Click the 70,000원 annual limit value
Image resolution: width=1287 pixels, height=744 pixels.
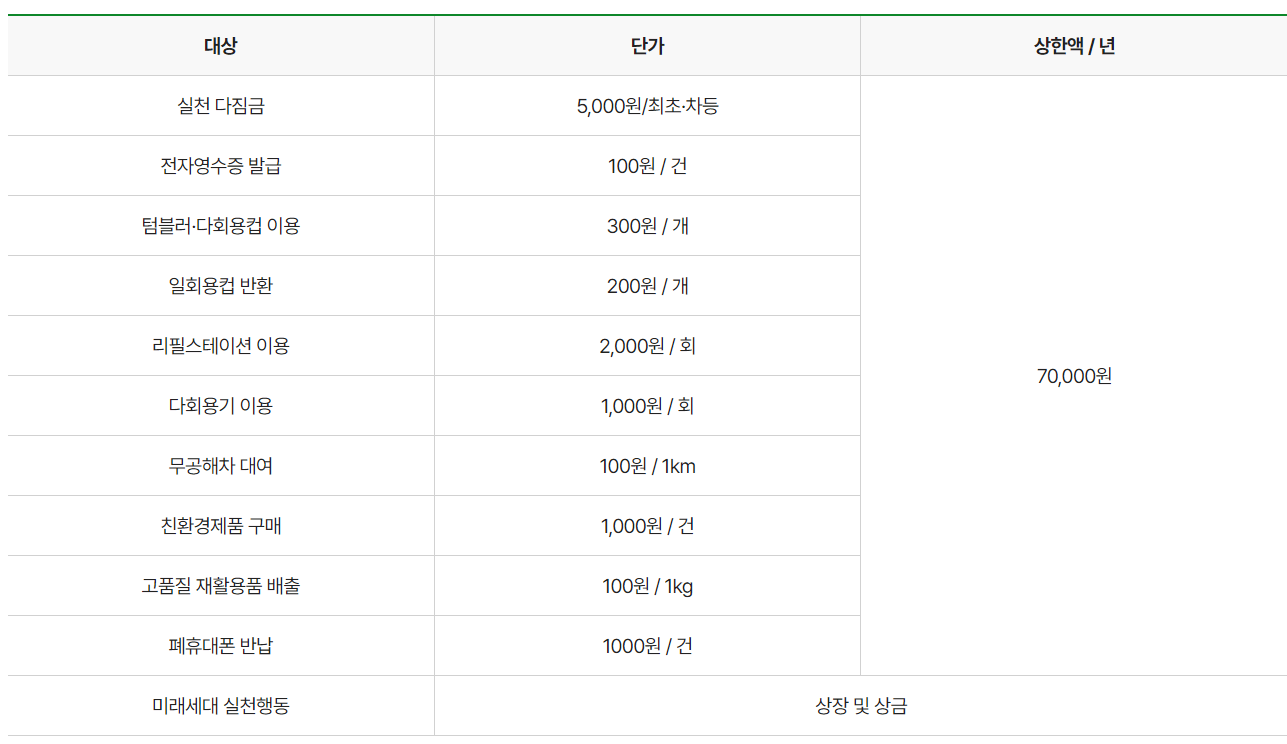pyautogui.click(x=1074, y=376)
